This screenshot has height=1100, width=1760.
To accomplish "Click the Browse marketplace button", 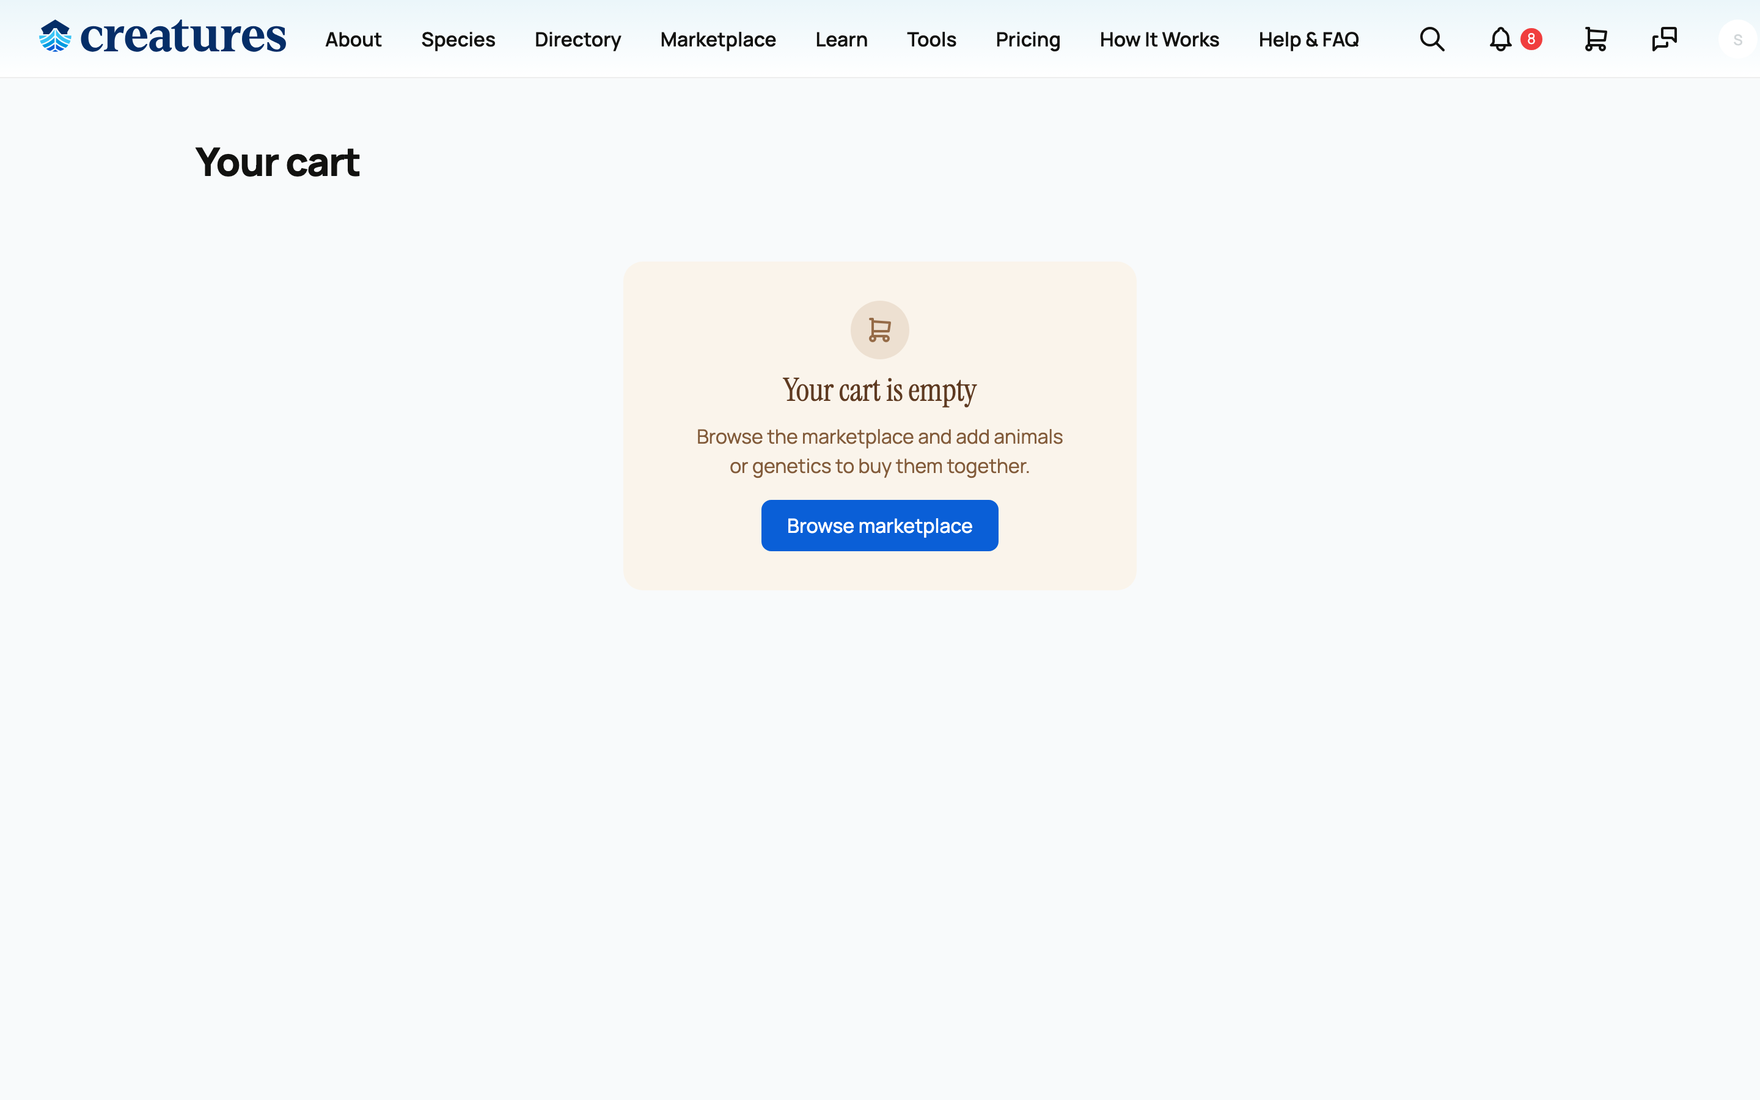I will (x=880, y=526).
